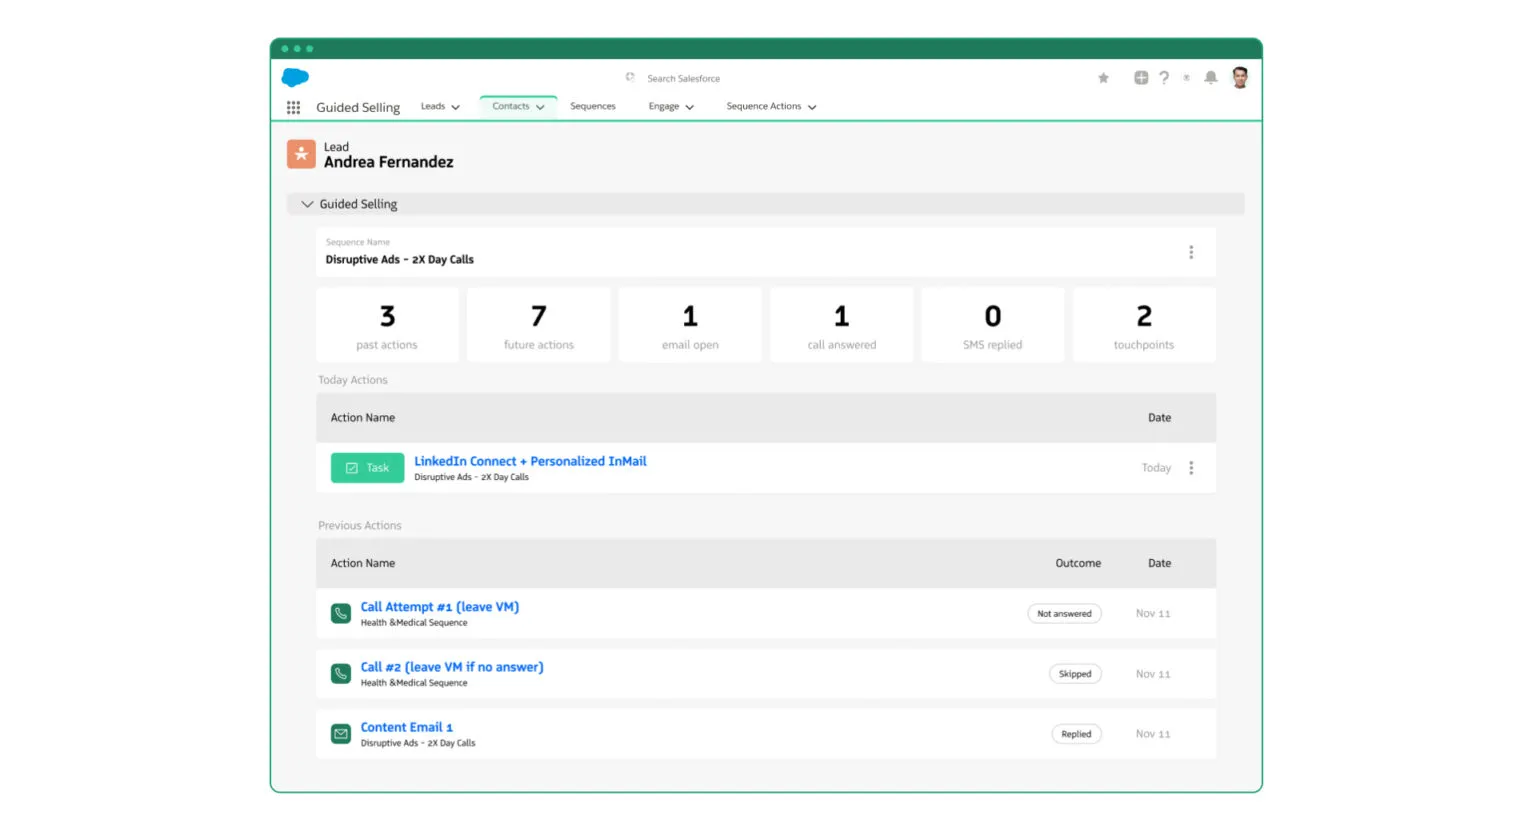
Task: Expand the Sequence Actions dropdown
Action: [x=812, y=107]
